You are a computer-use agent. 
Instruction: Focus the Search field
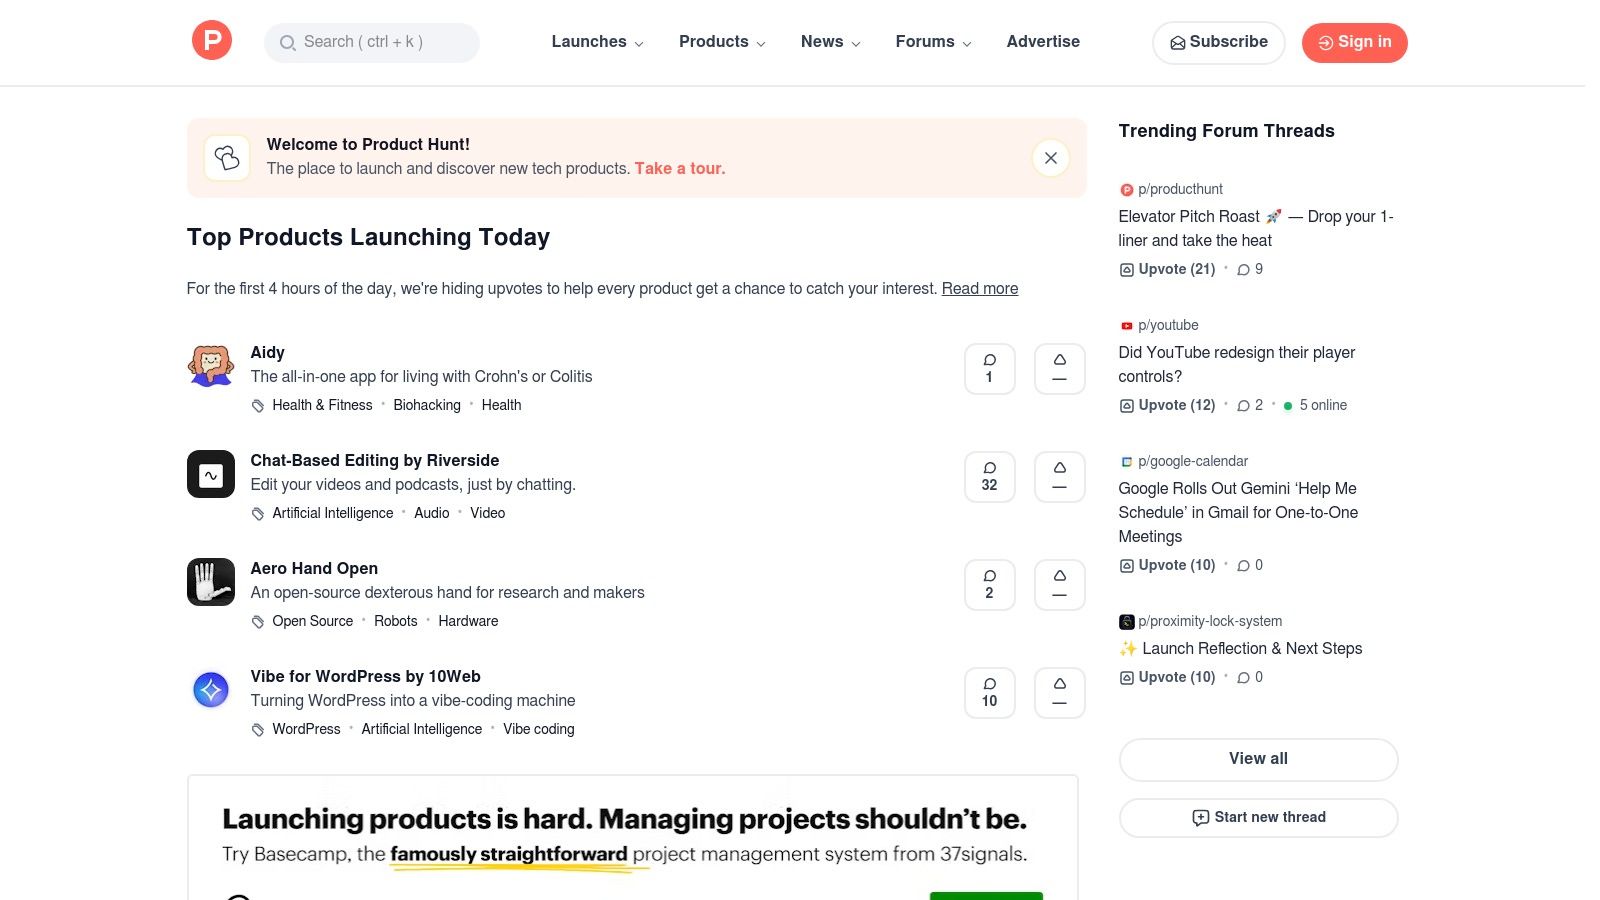[372, 42]
